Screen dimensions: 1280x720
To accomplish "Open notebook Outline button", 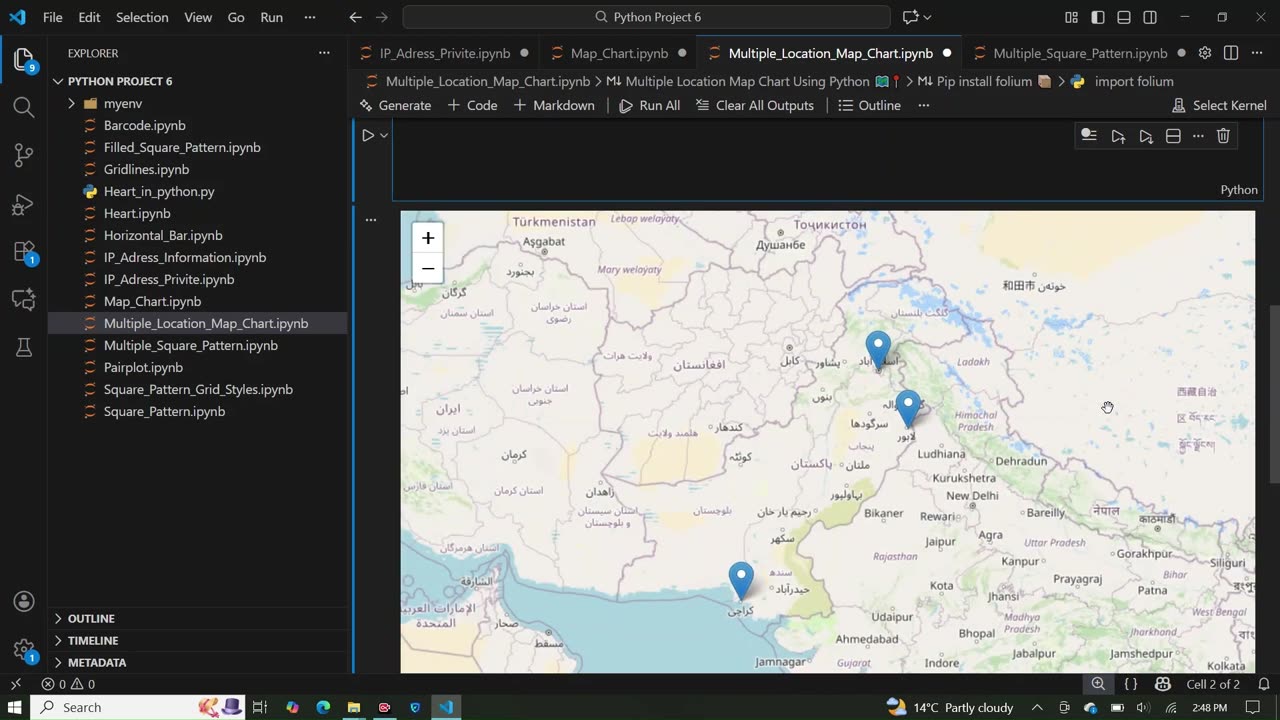I will 869,105.
